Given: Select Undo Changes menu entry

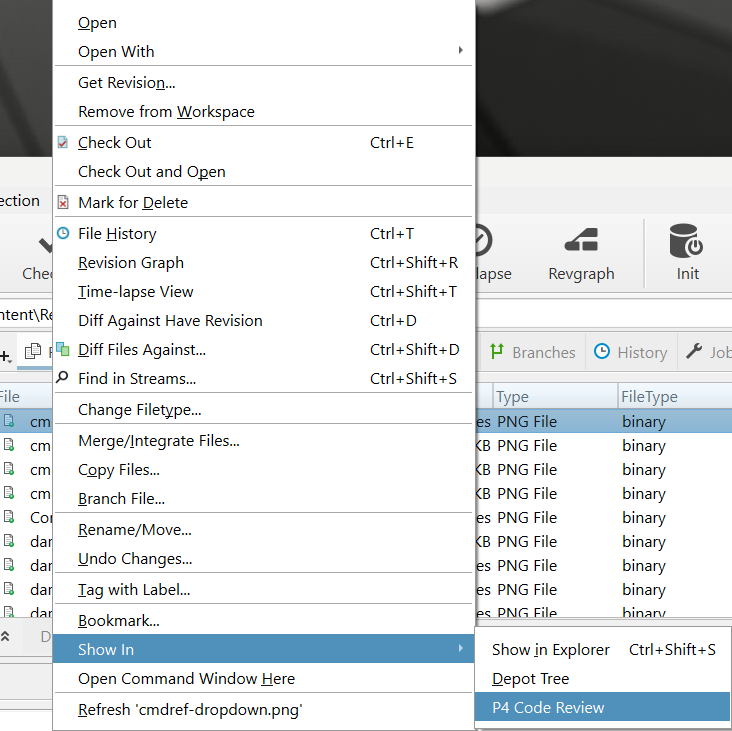Looking at the screenshot, I should coord(135,559).
